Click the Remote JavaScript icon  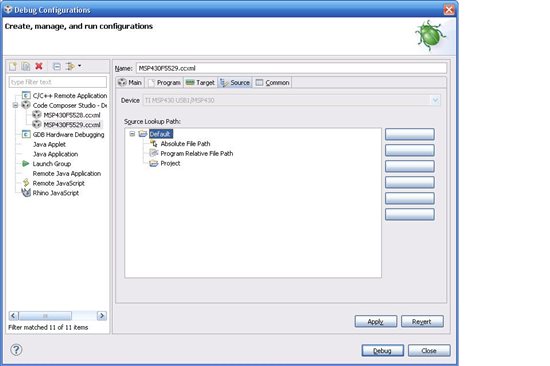[x=26, y=183]
